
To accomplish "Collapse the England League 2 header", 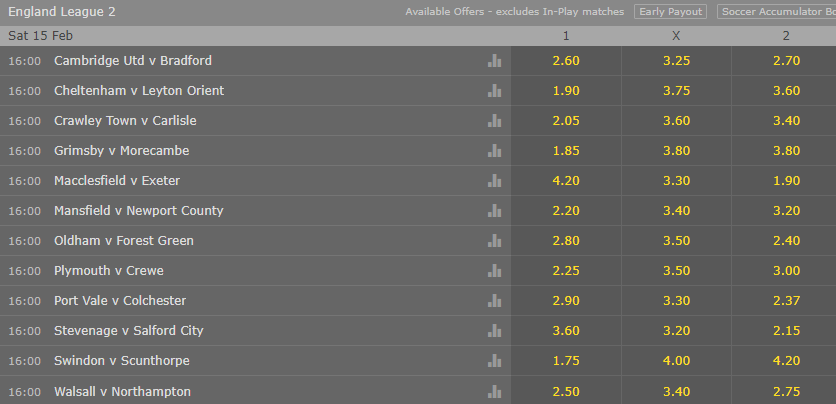I will point(62,12).
